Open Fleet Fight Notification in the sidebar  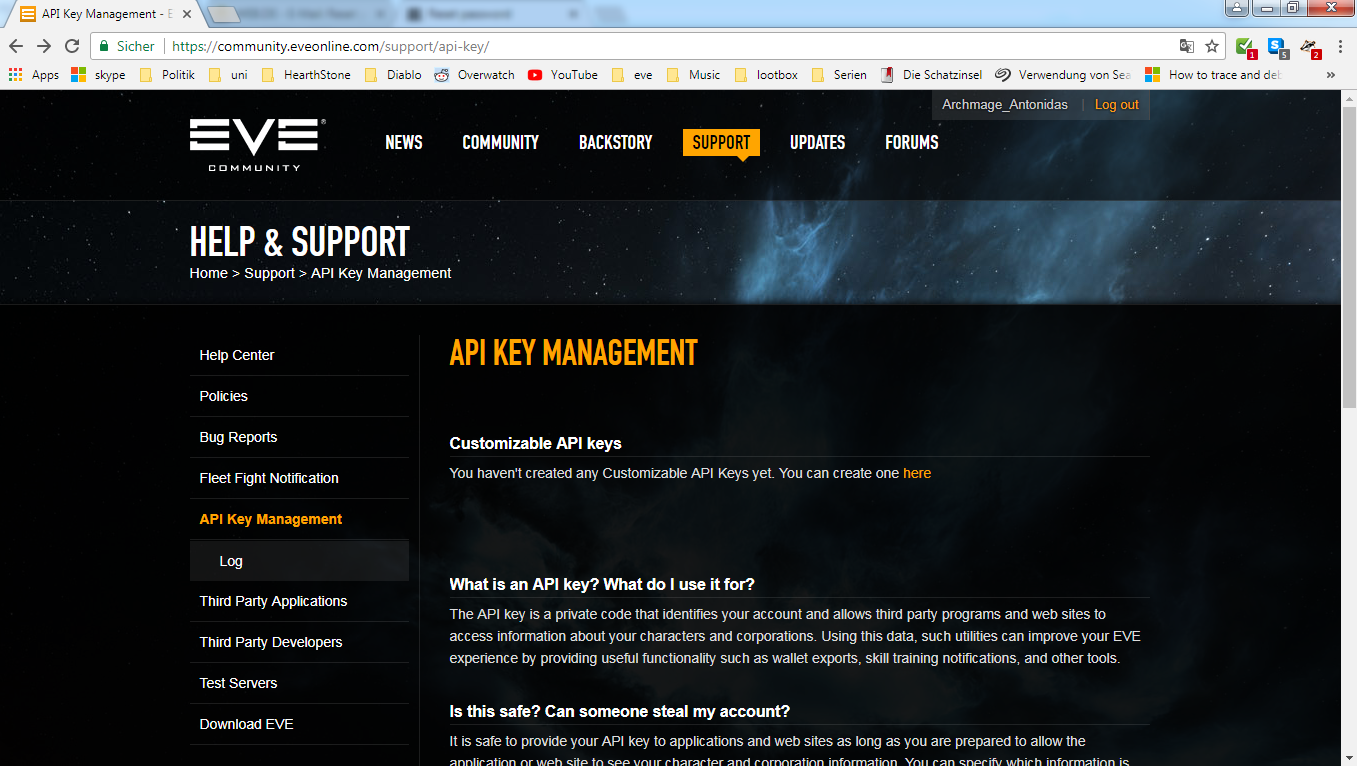(299, 478)
